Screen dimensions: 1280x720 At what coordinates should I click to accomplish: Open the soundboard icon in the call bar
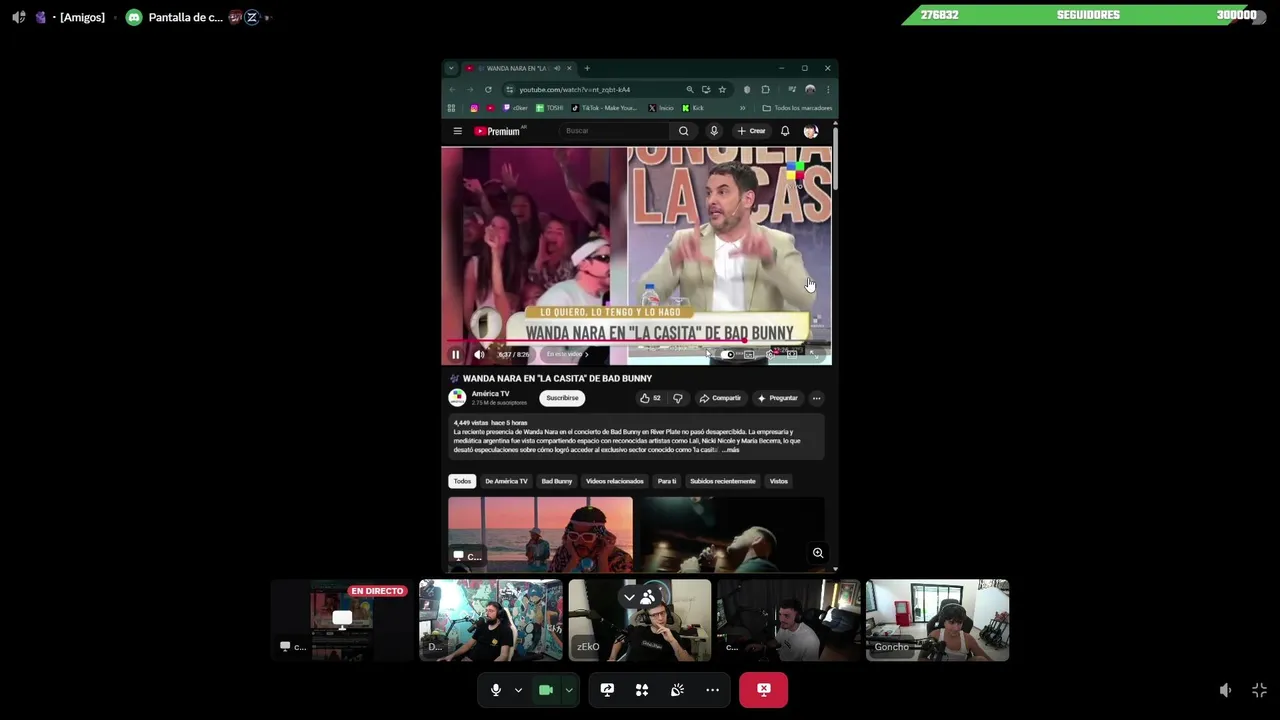click(677, 690)
